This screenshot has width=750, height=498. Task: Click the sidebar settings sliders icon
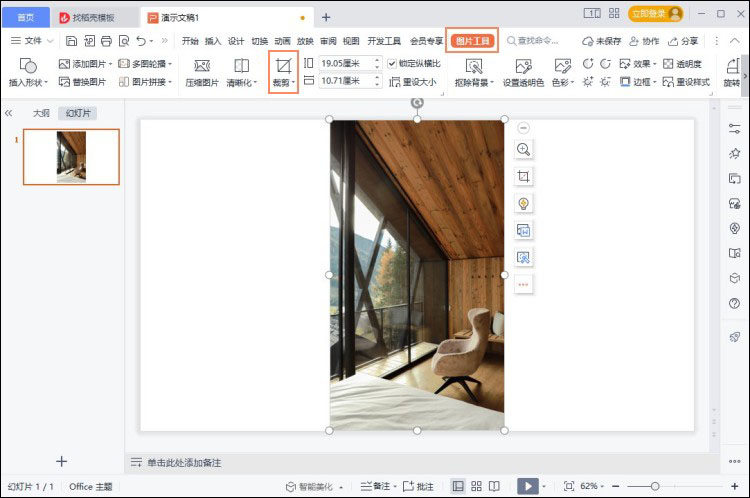coord(734,128)
